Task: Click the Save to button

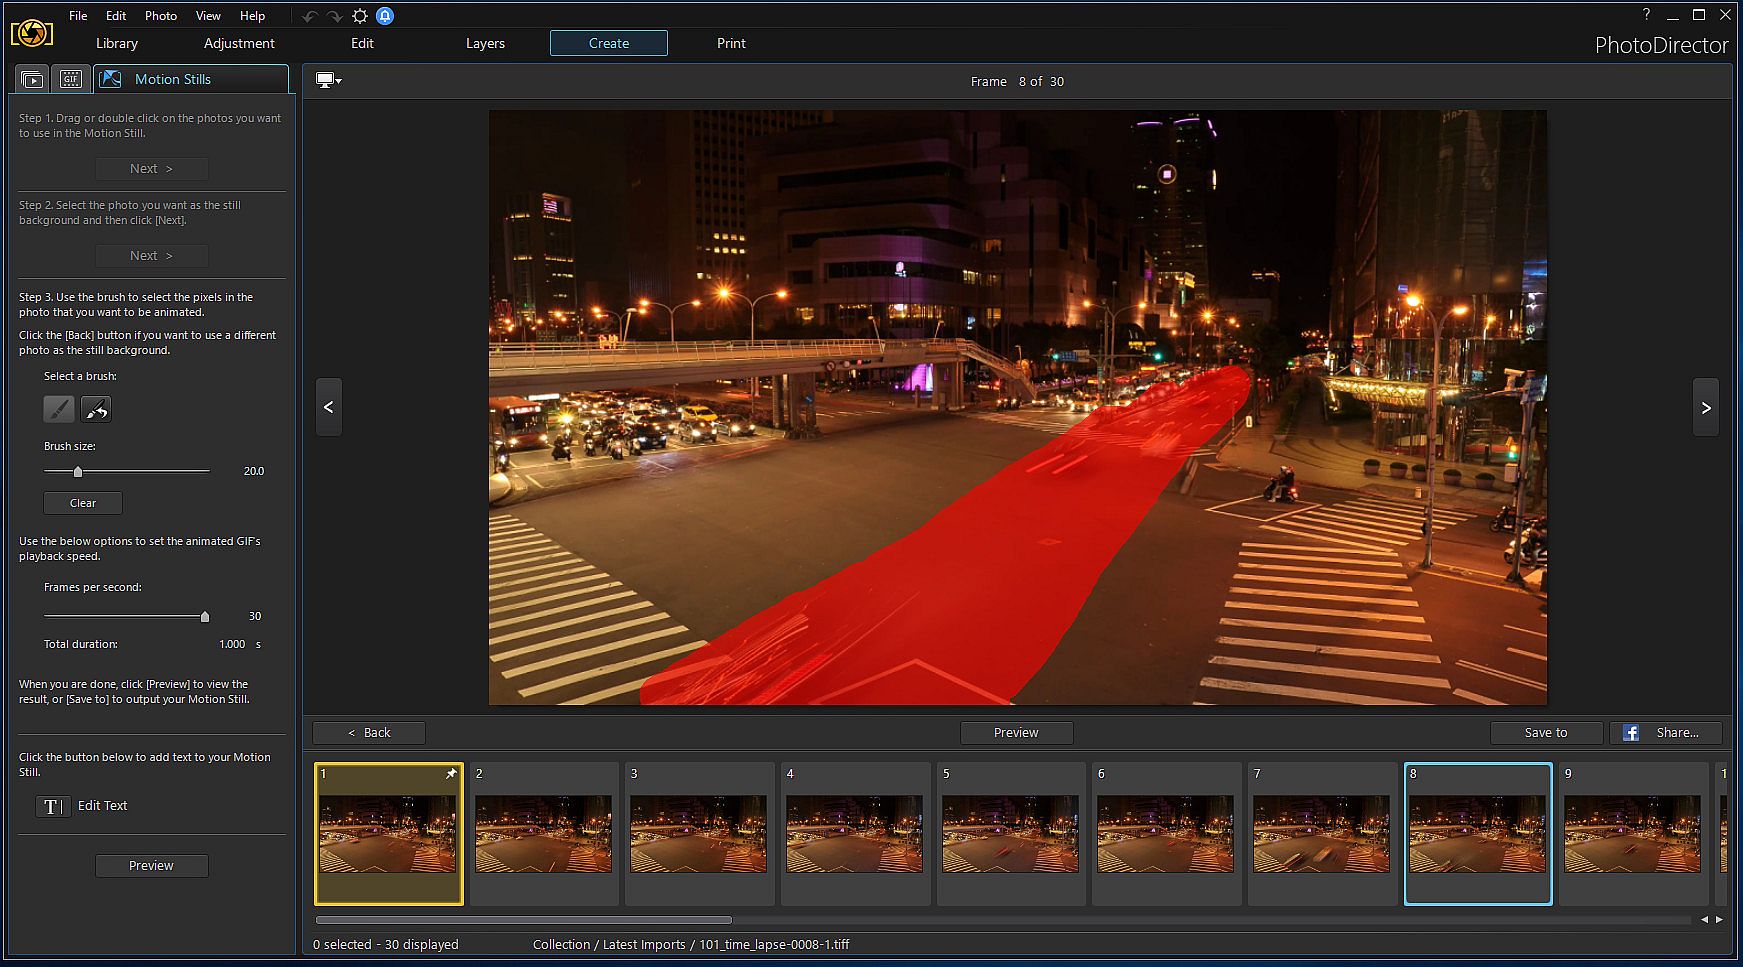Action: click(1545, 733)
